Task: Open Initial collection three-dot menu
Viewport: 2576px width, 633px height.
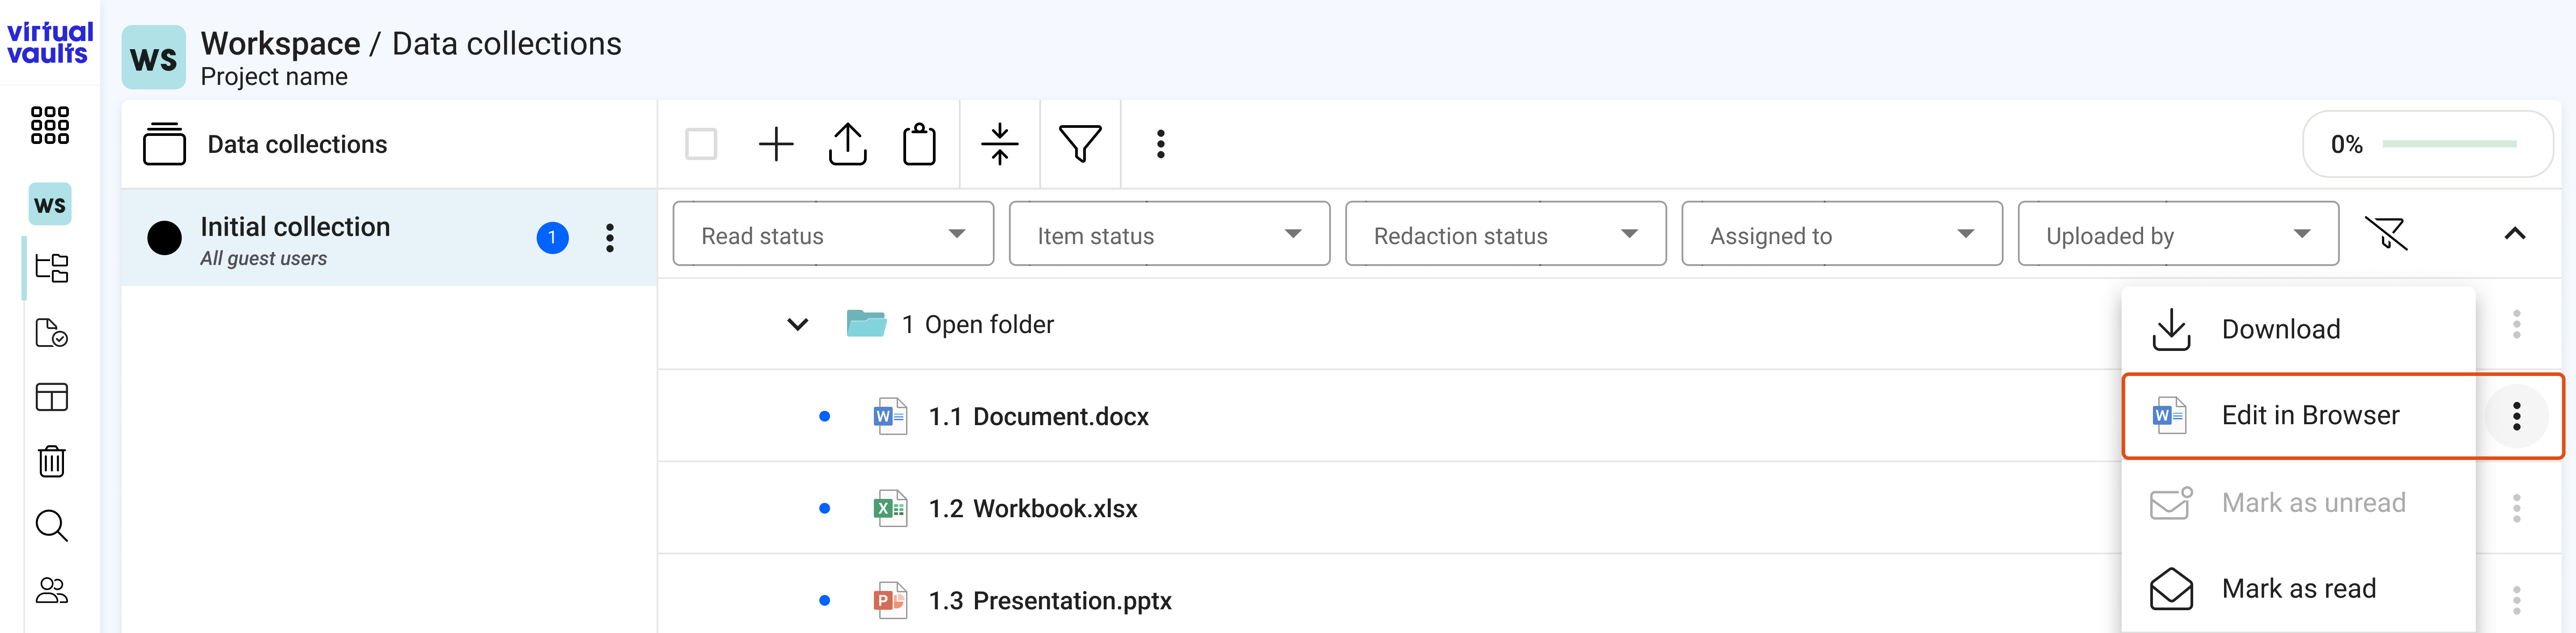Action: pos(610,238)
